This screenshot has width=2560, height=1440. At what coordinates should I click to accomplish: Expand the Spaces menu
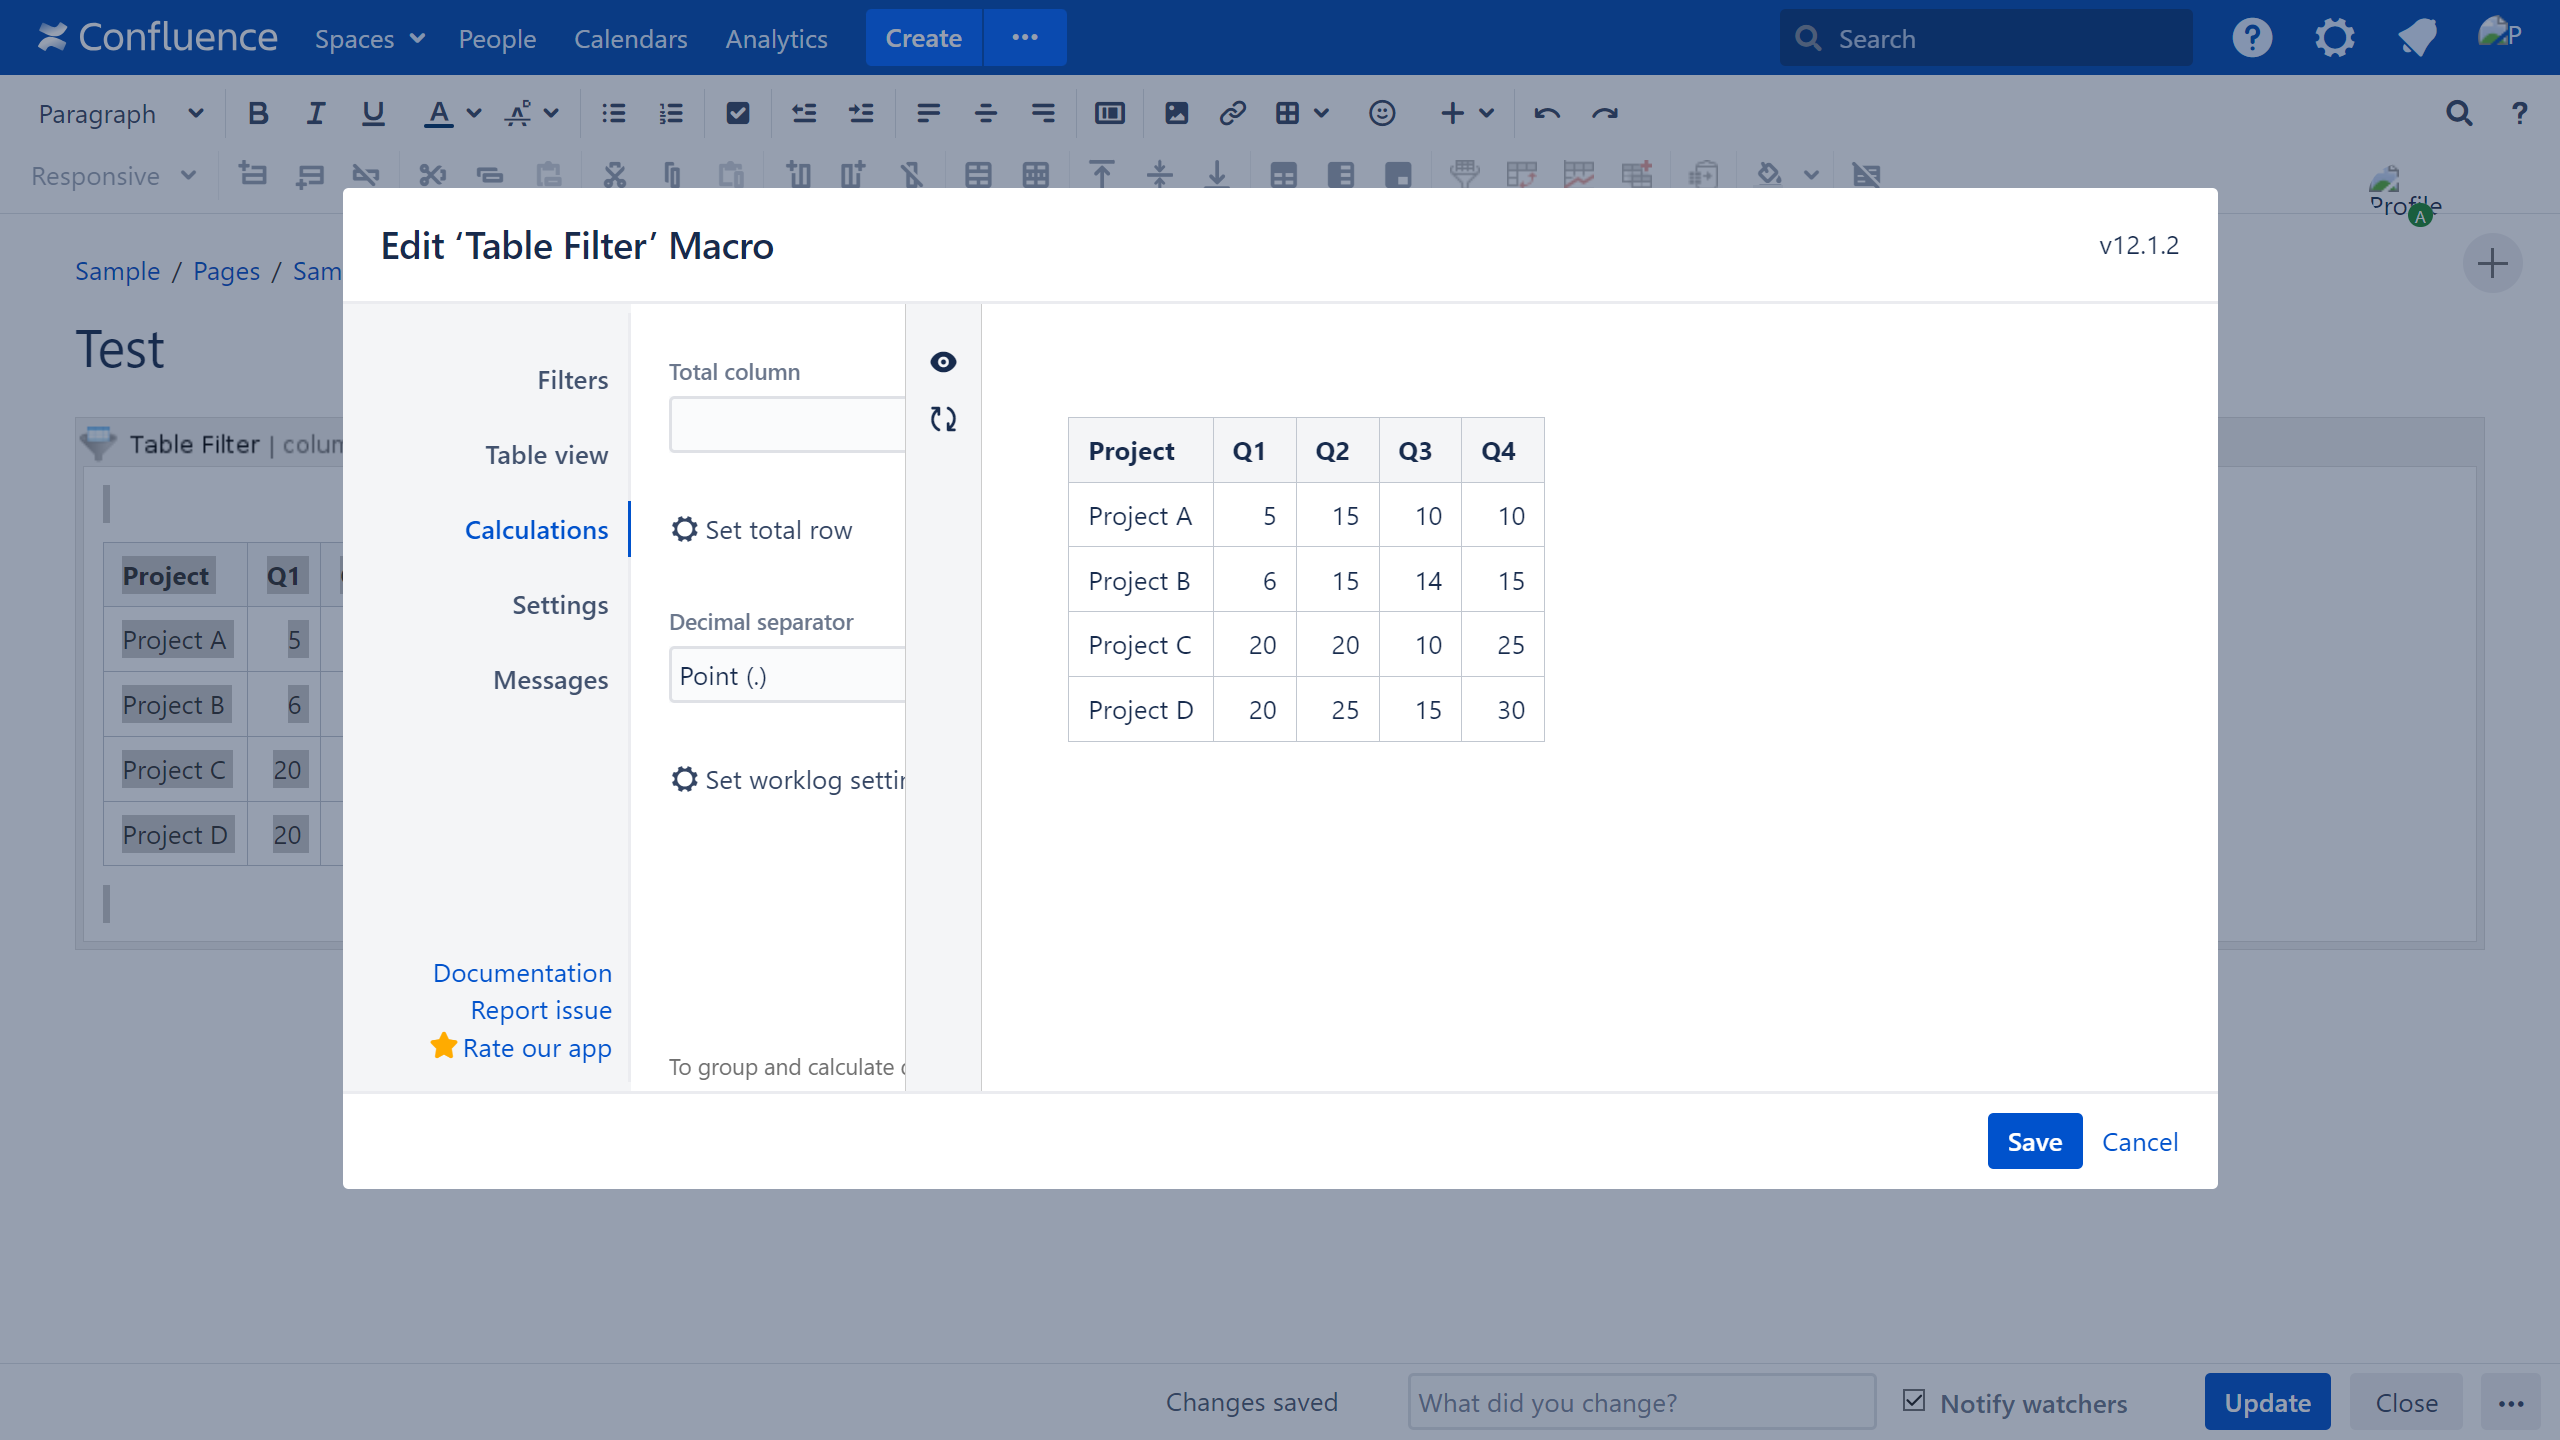click(369, 38)
